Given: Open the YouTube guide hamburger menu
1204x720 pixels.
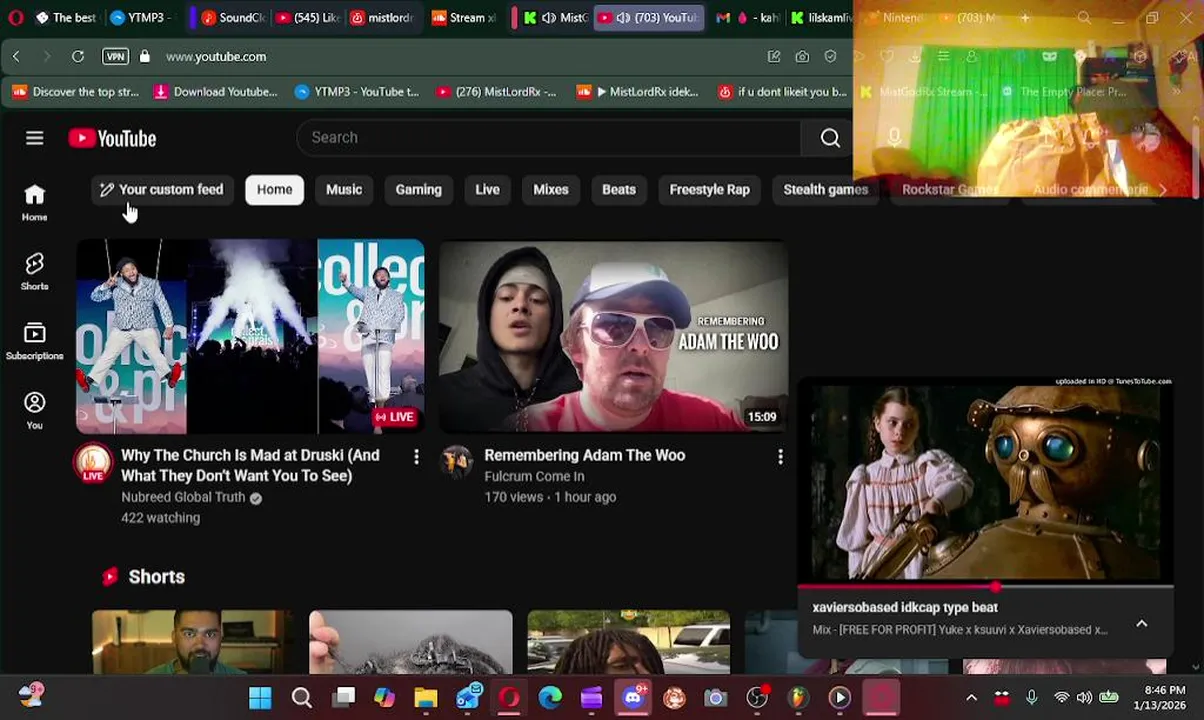Looking at the screenshot, I should pos(34,138).
